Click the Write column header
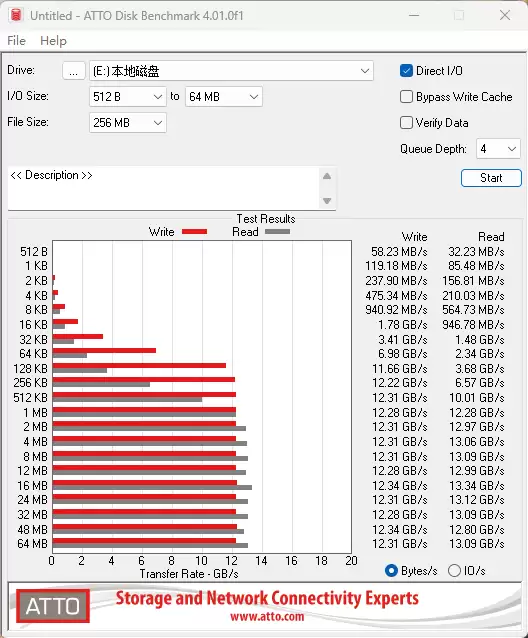Image resolution: width=528 pixels, height=638 pixels. pyautogui.click(x=415, y=237)
